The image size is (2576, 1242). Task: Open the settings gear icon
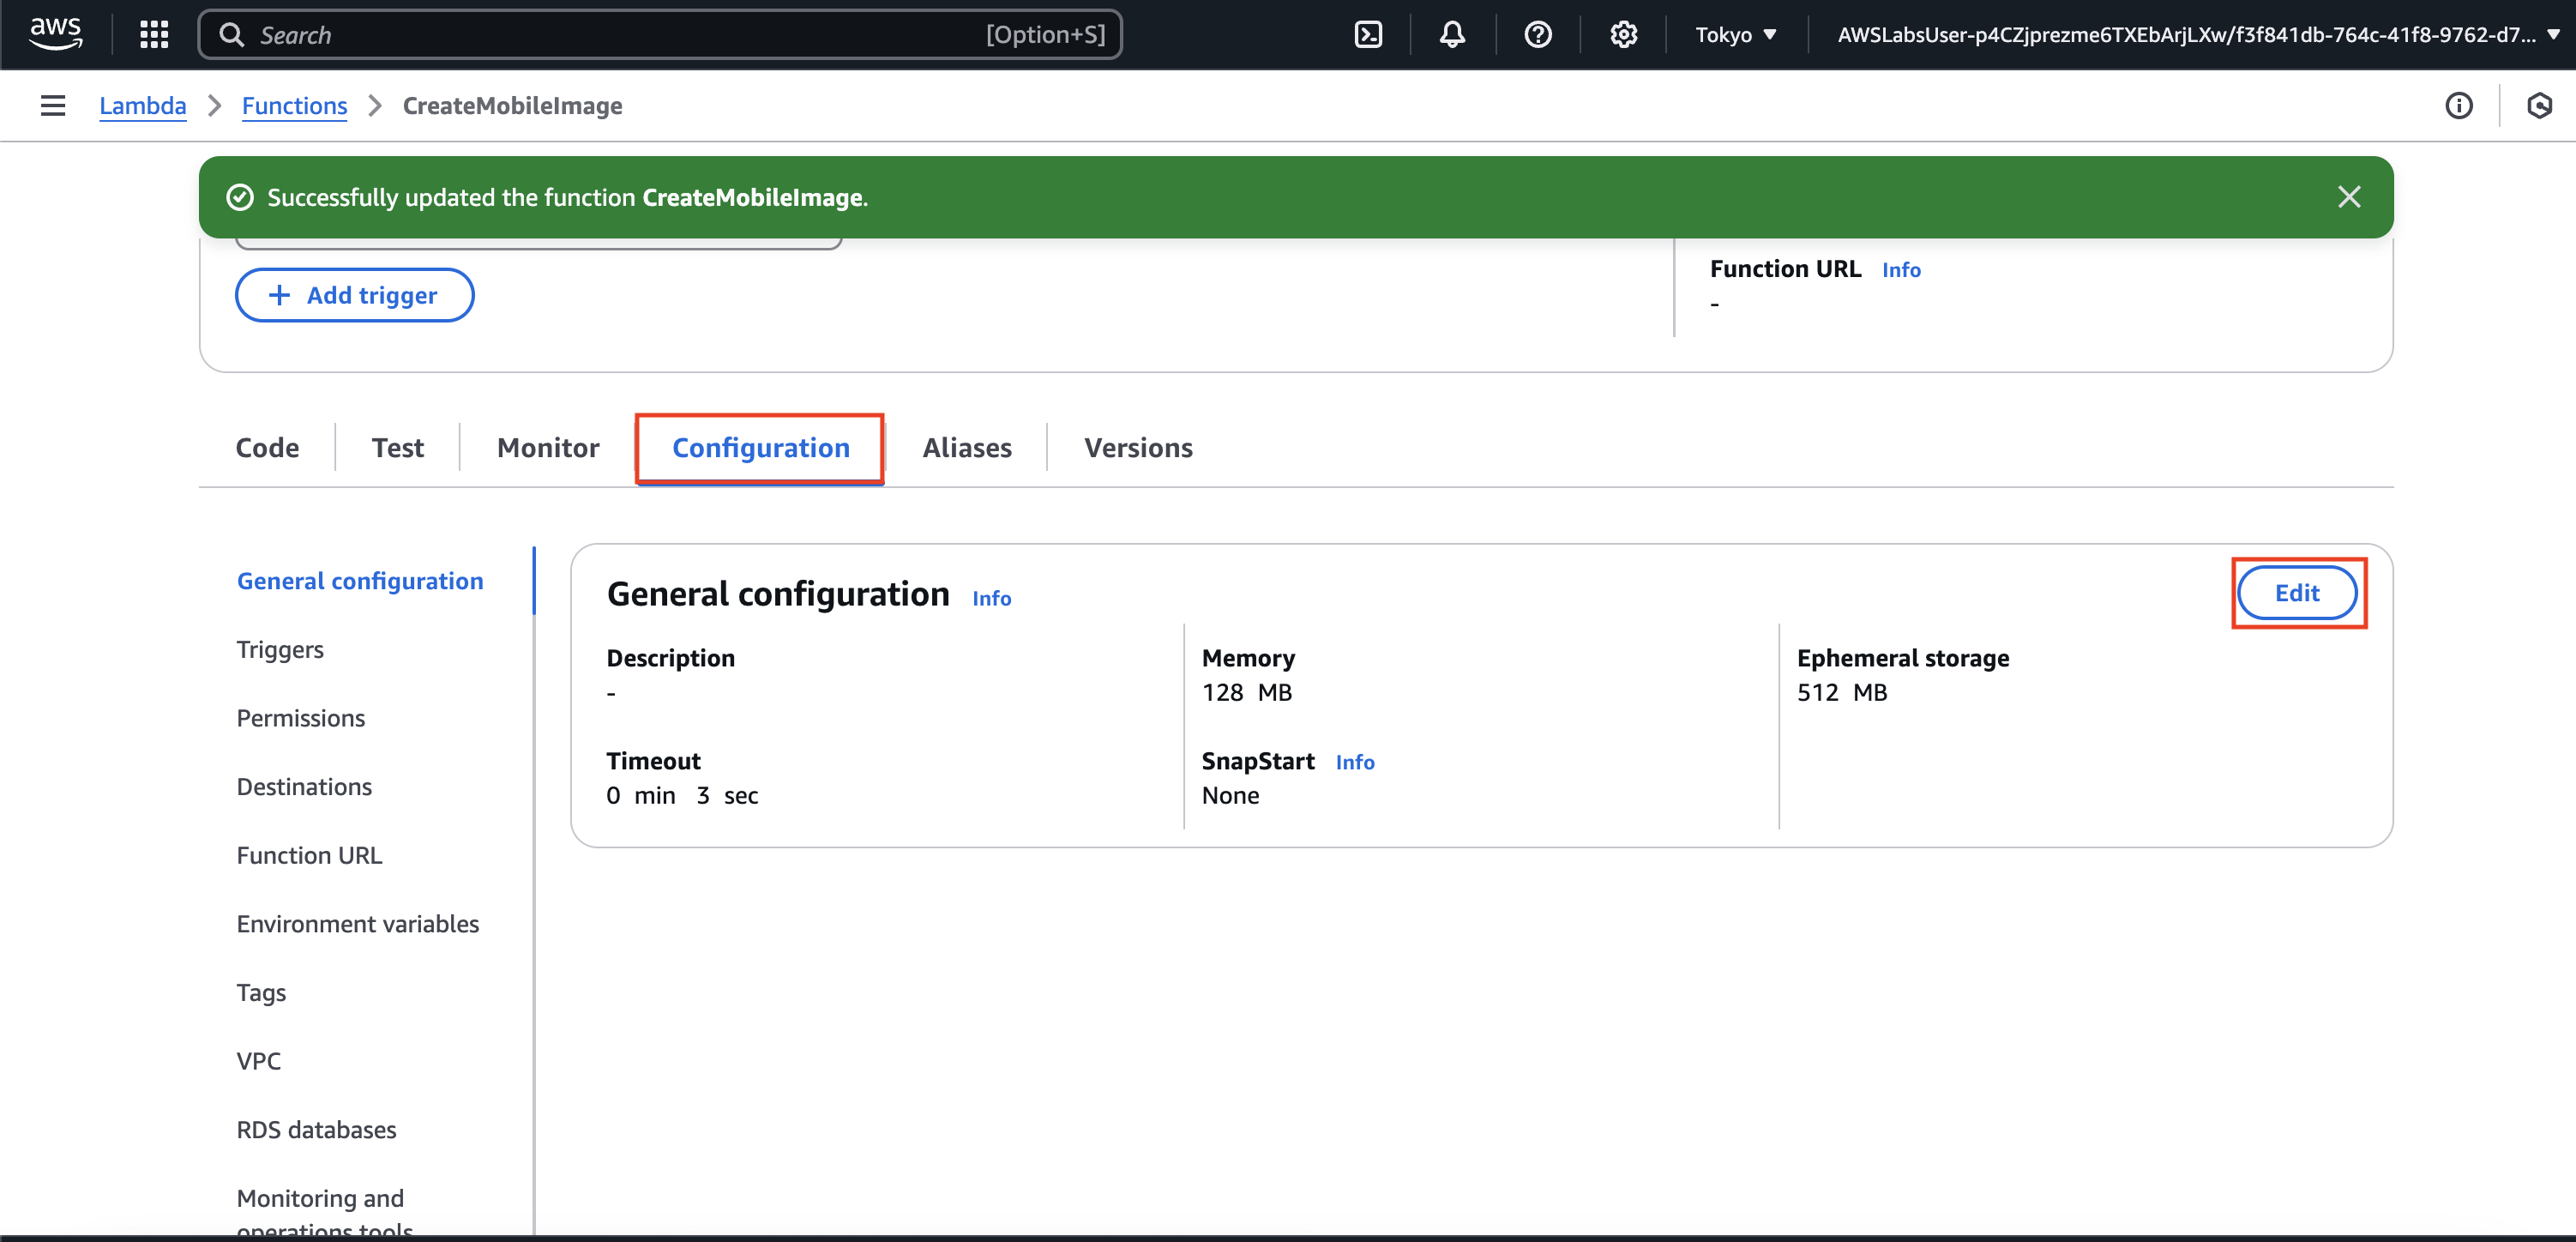1623,34
